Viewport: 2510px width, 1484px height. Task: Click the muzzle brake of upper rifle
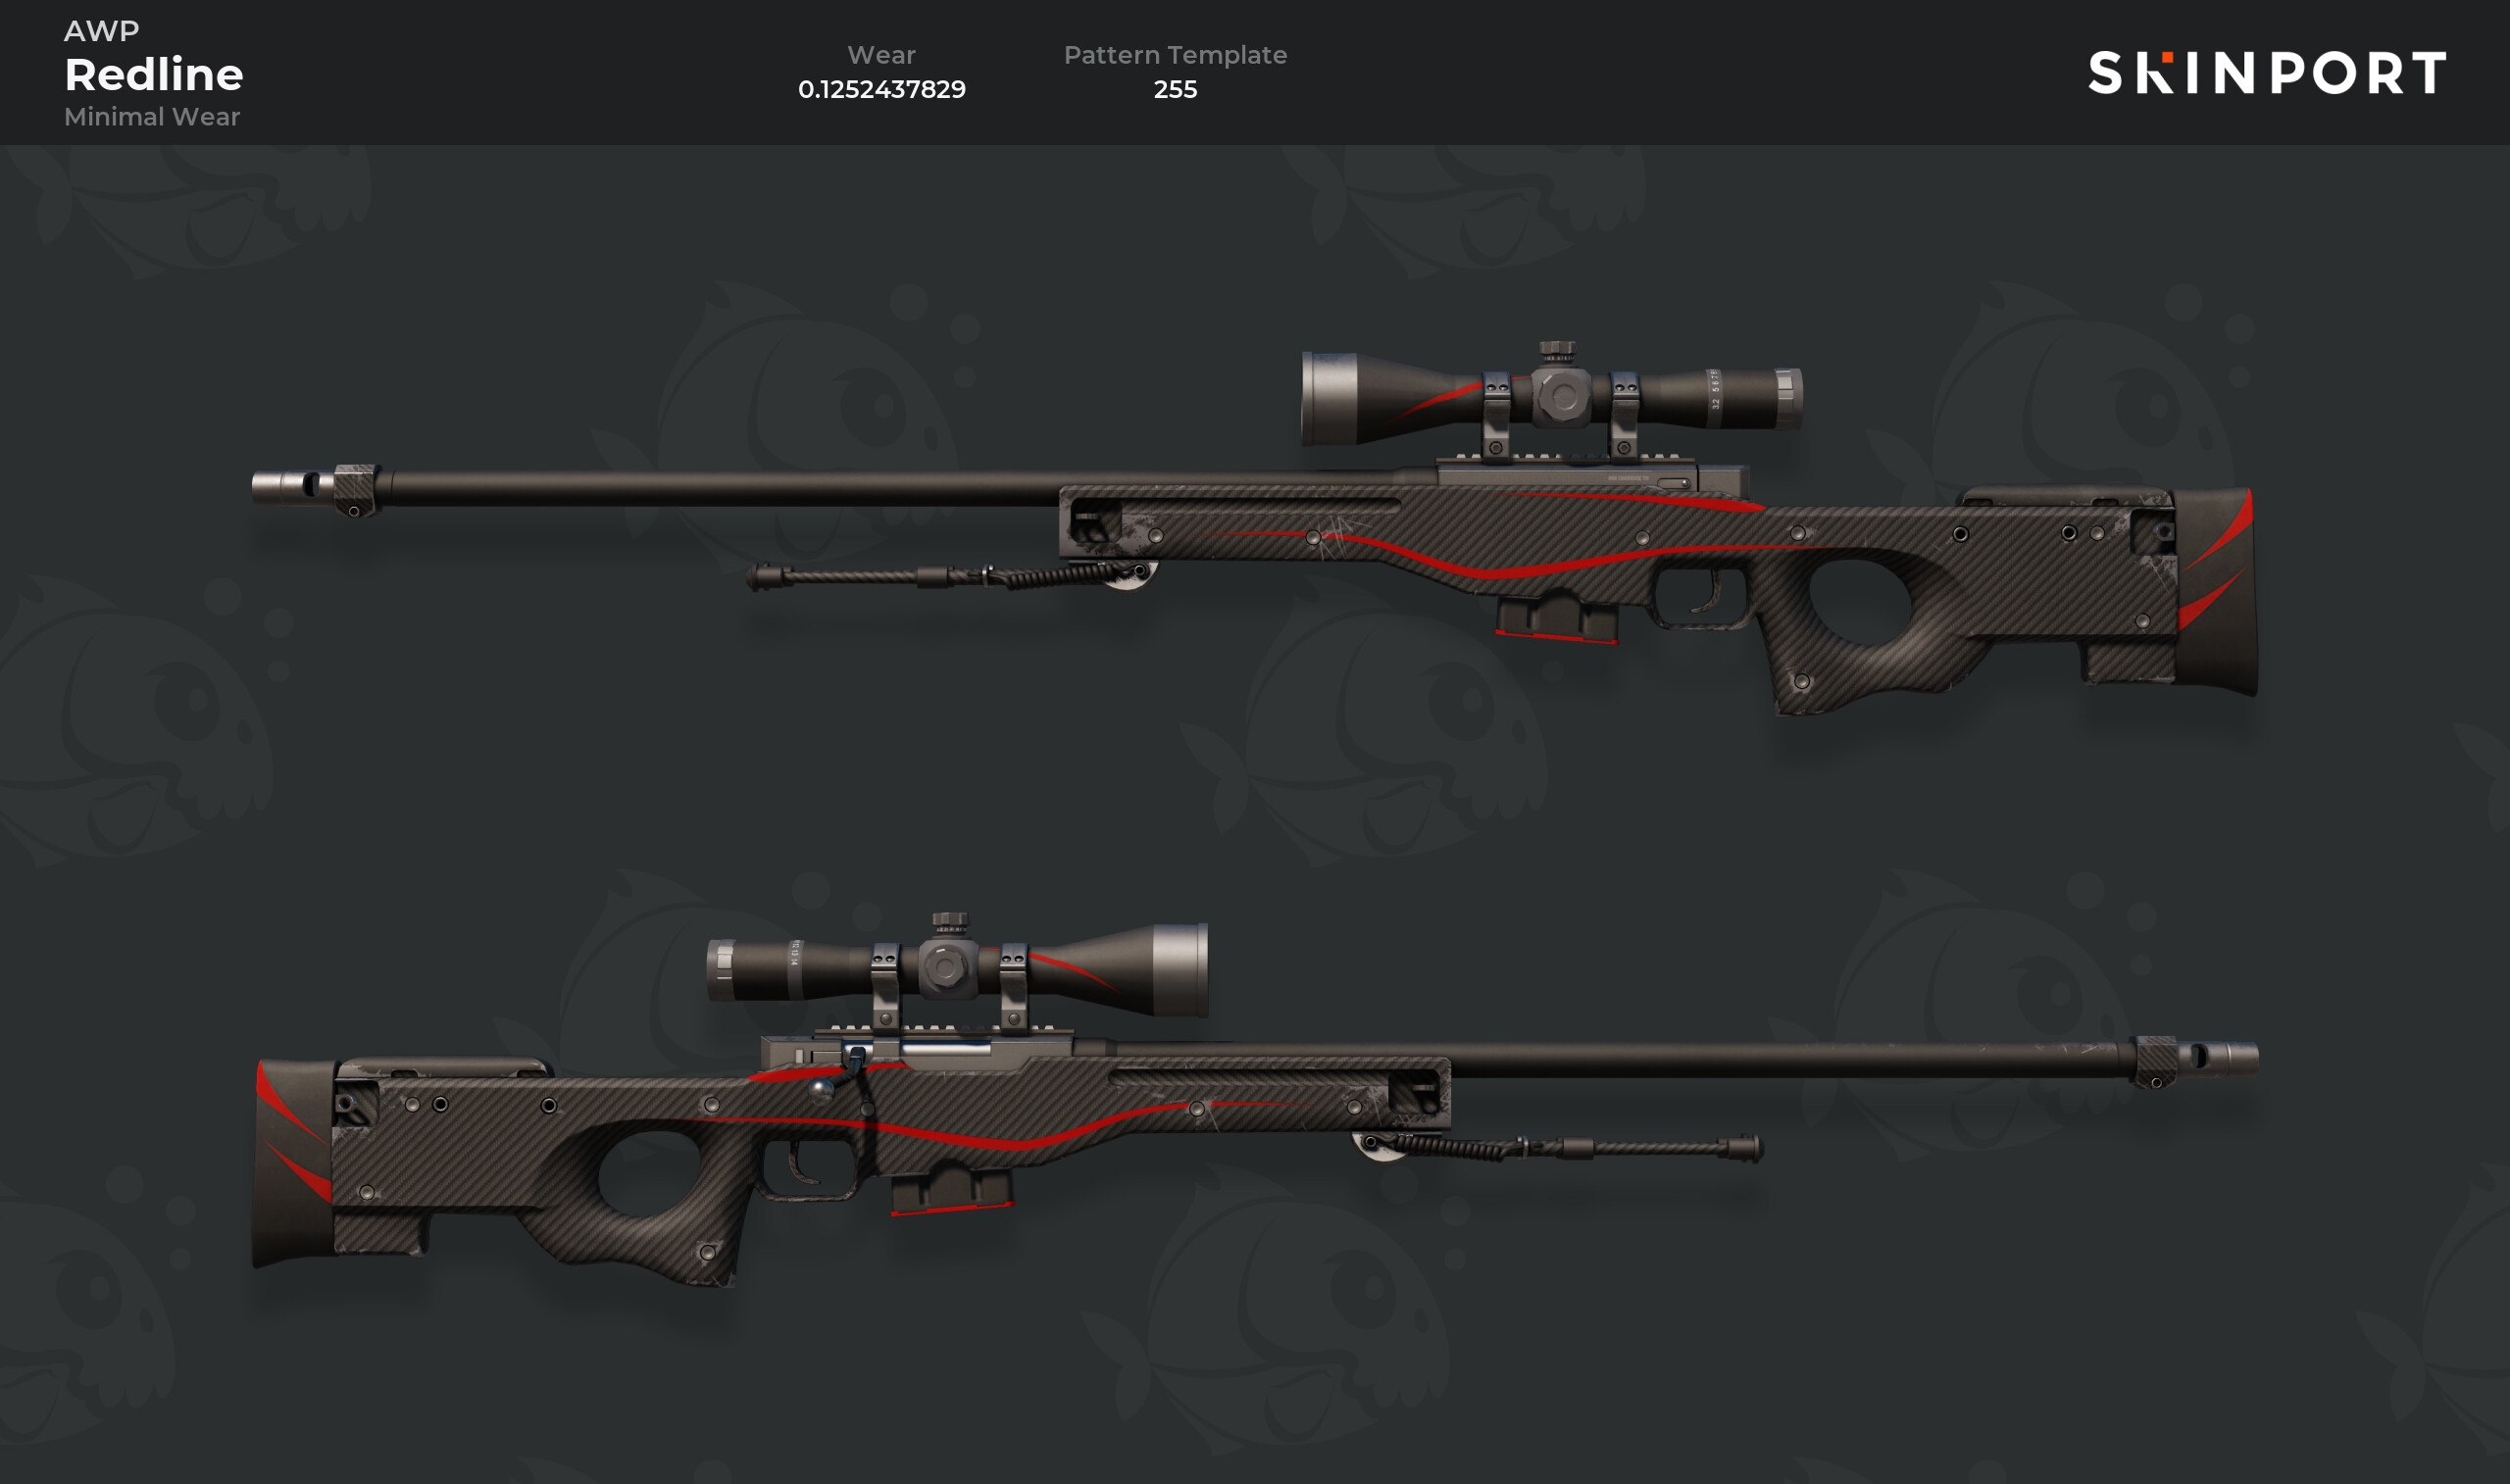click(313, 488)
